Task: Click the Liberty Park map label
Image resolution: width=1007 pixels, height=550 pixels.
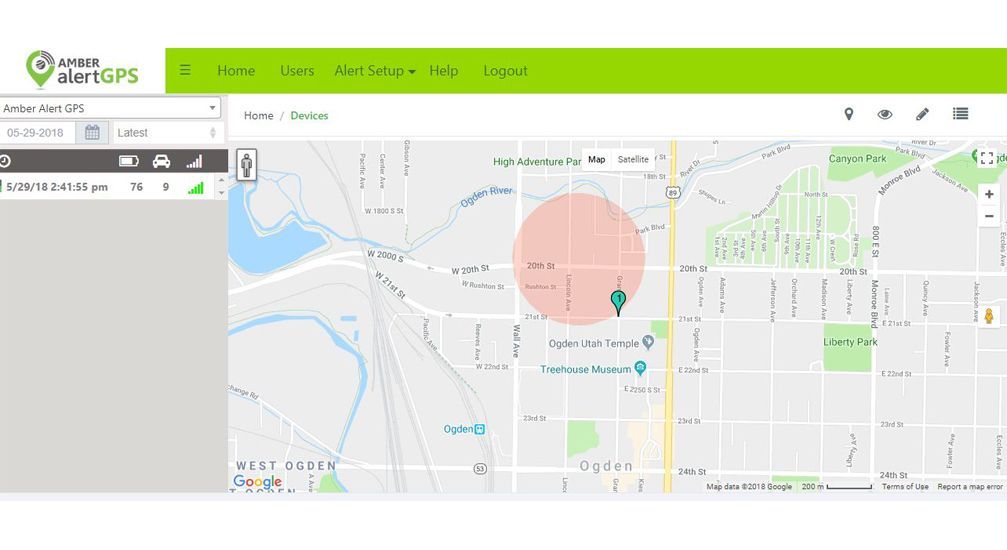Action: click(850, 342)
